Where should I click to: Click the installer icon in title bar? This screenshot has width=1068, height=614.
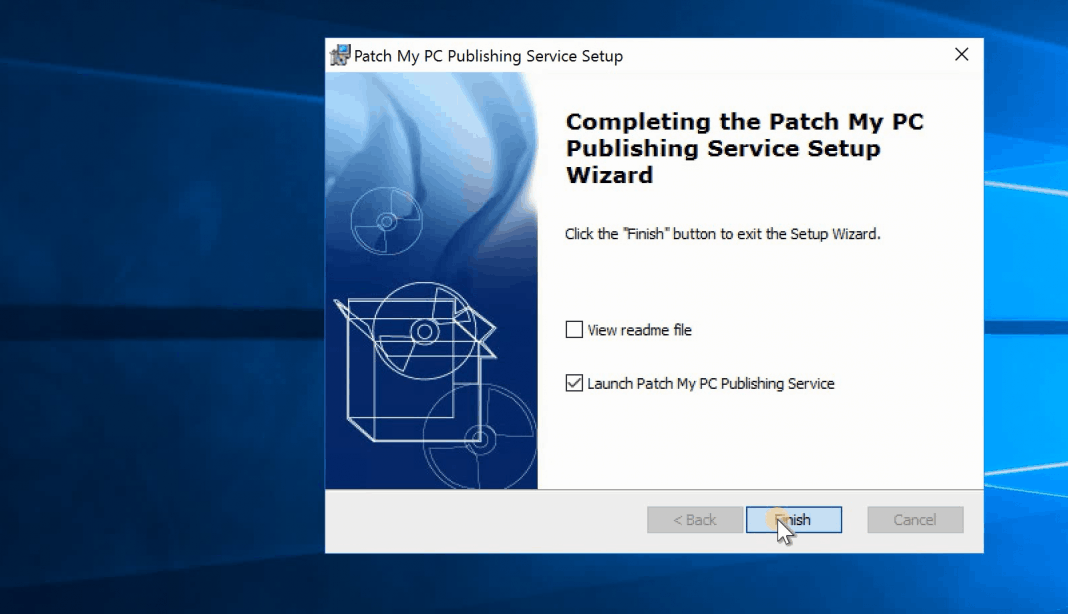pos(340,55)
